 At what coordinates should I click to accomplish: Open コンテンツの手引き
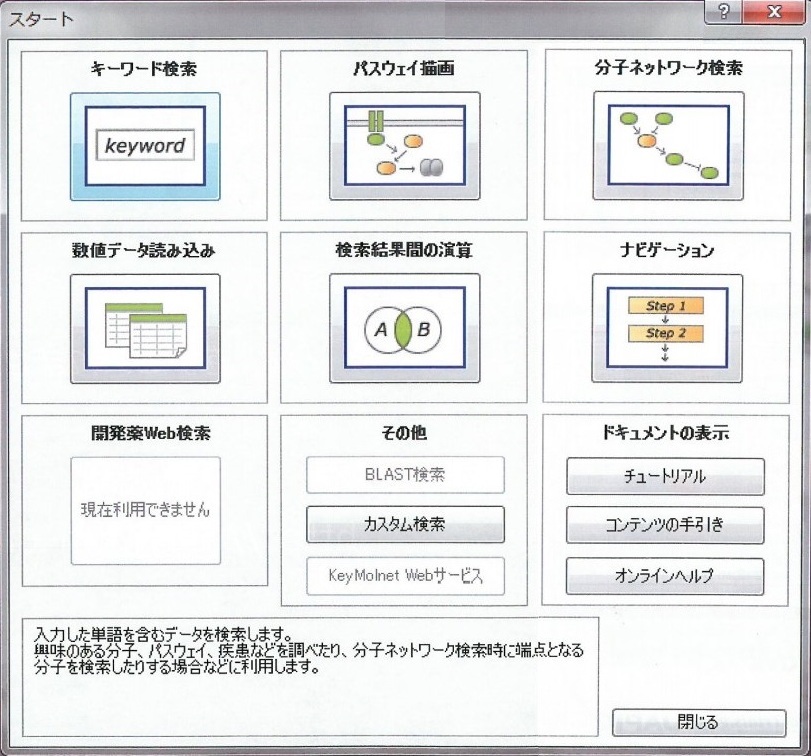tap(664, 526)
